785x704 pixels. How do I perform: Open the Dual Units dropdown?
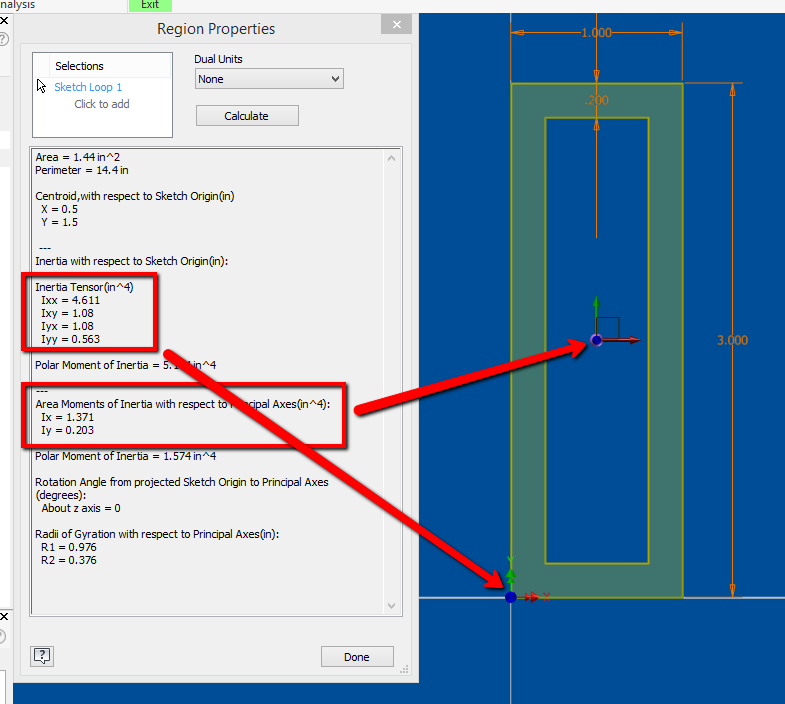269,79
